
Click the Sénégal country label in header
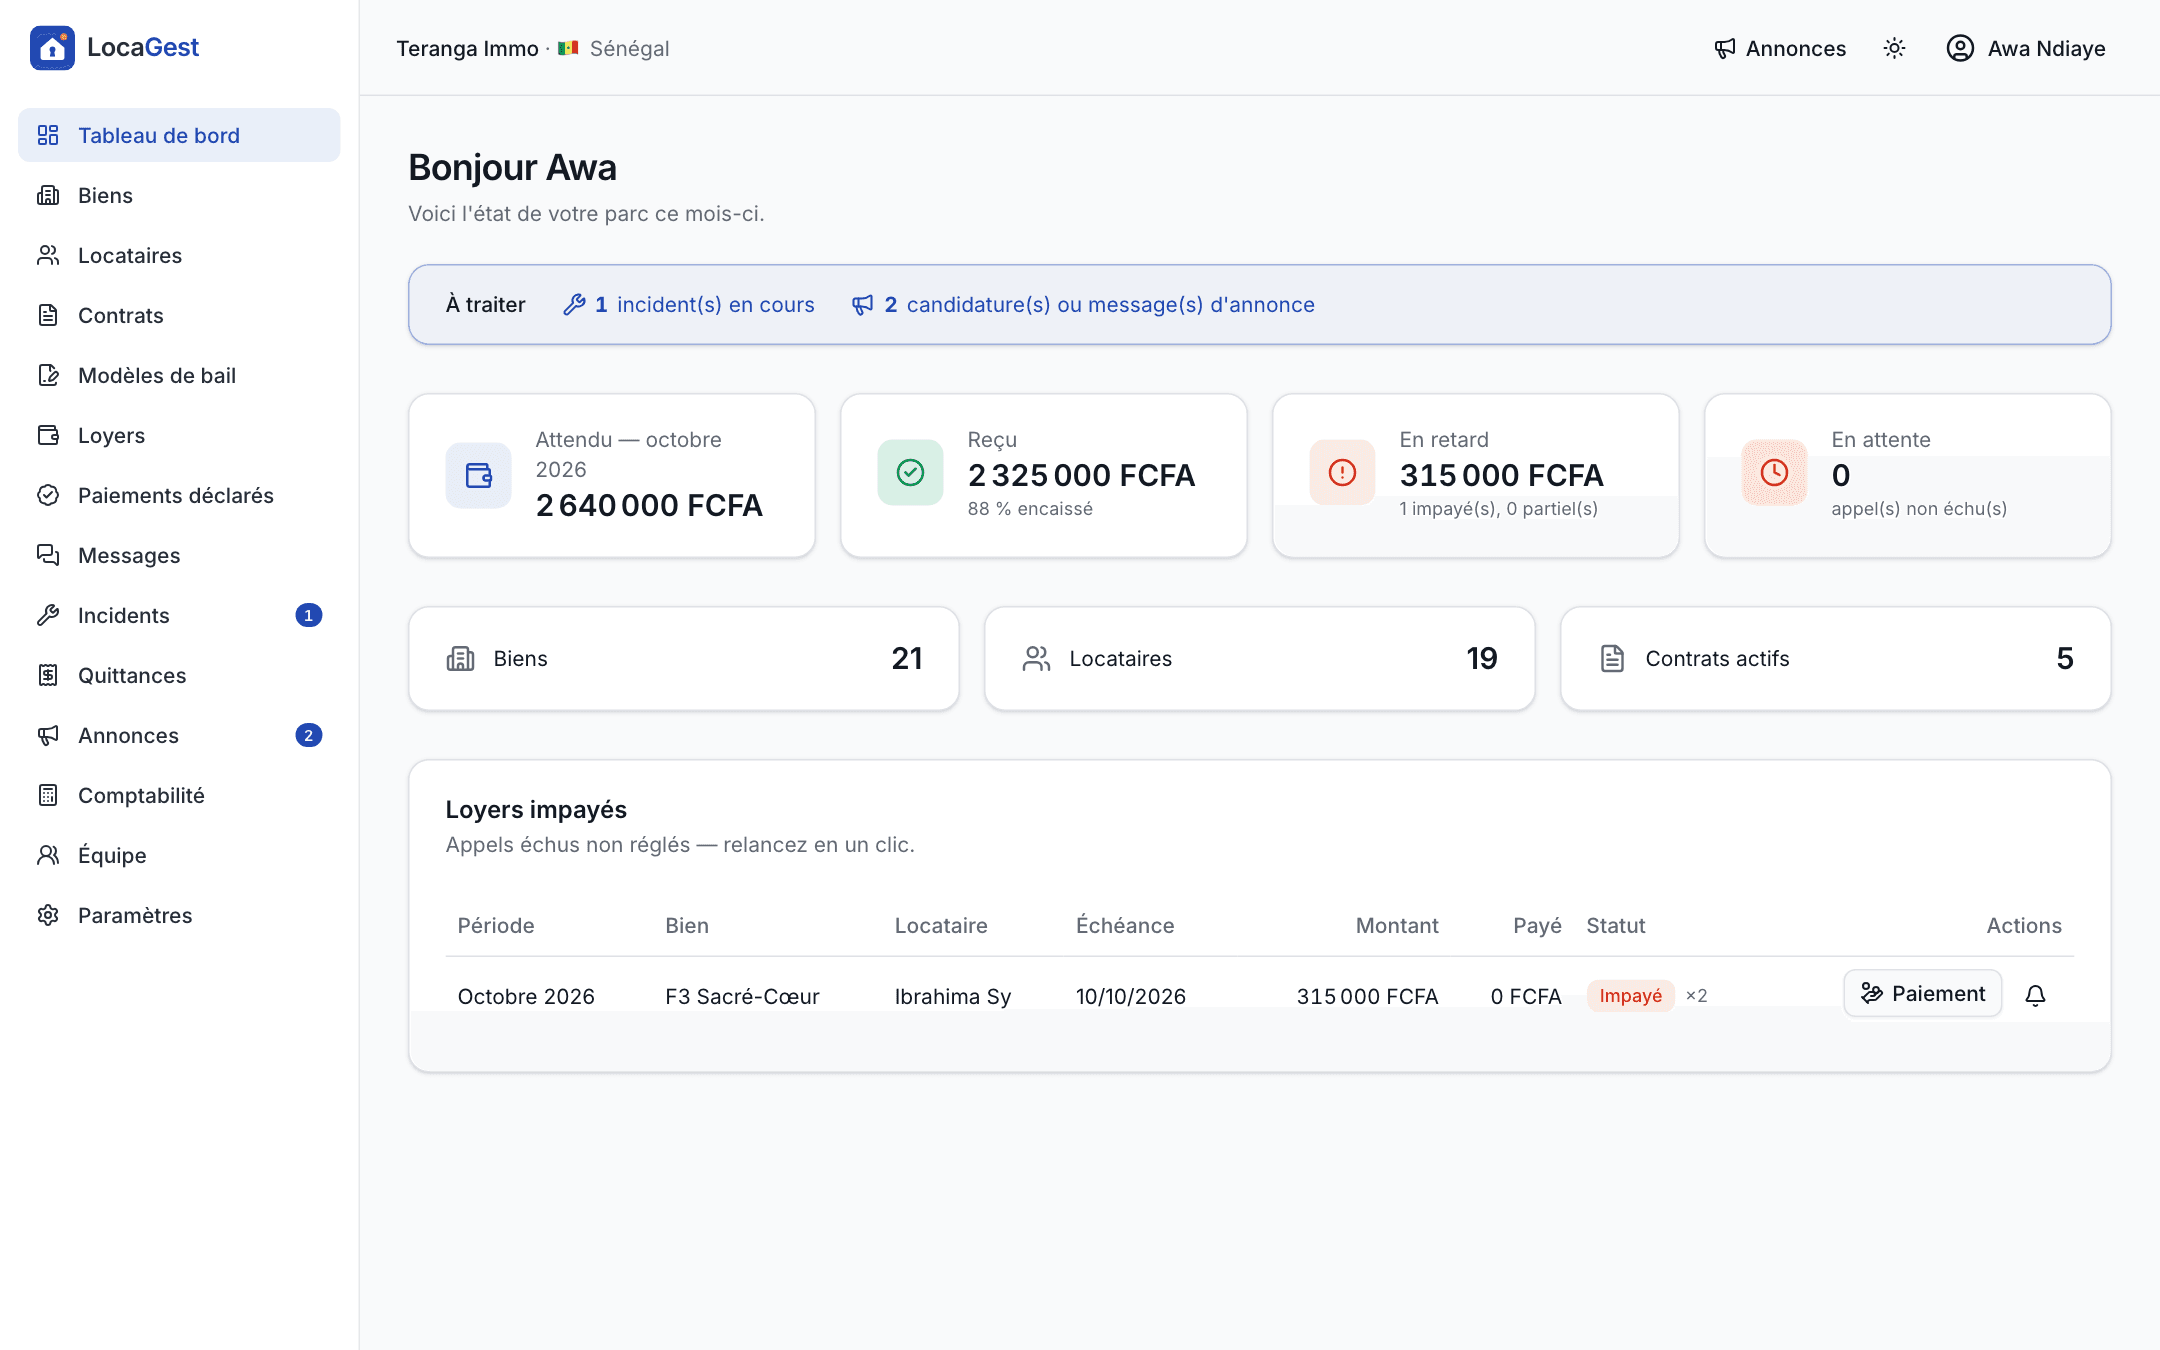pos(630,48)
